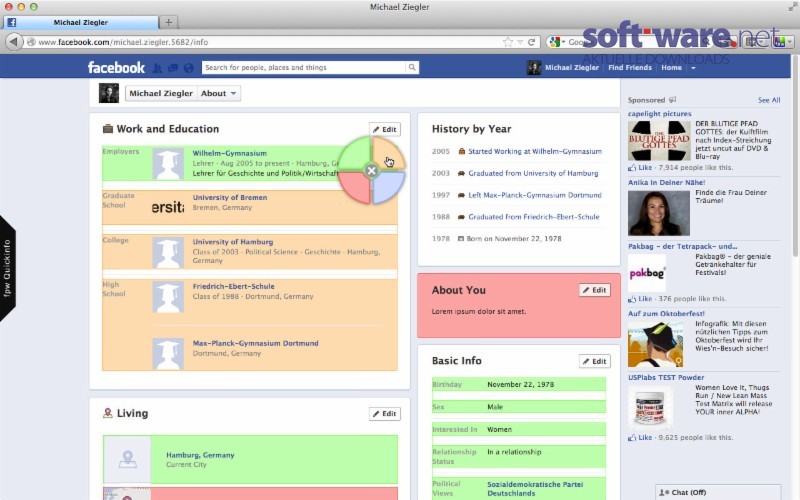Edit the About You section
Screen dimensions: 800x500
[x=594, y=290]
